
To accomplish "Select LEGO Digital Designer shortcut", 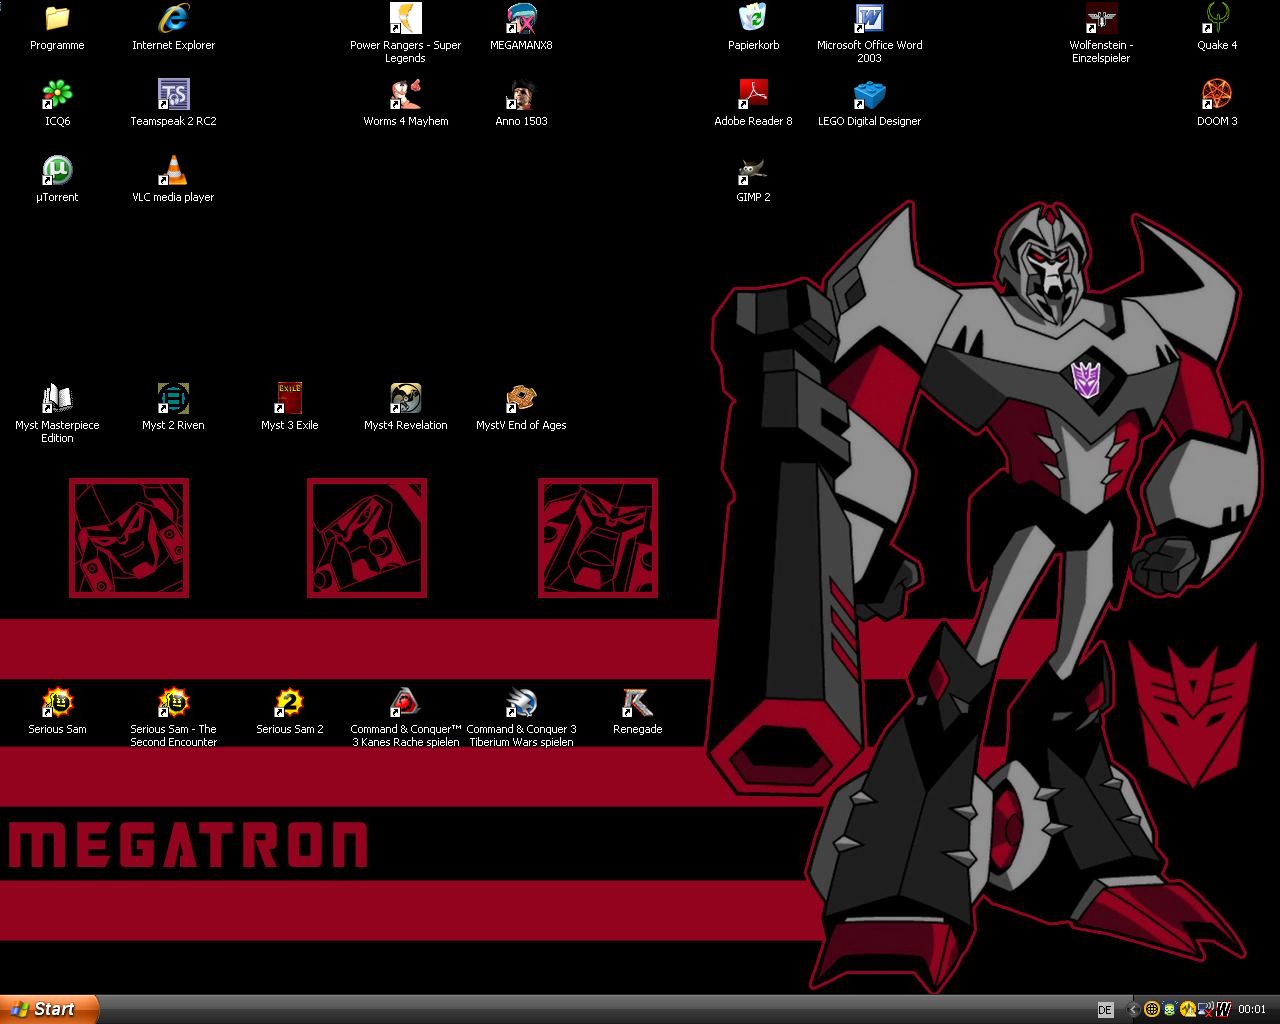I will [x=869, y=104].
